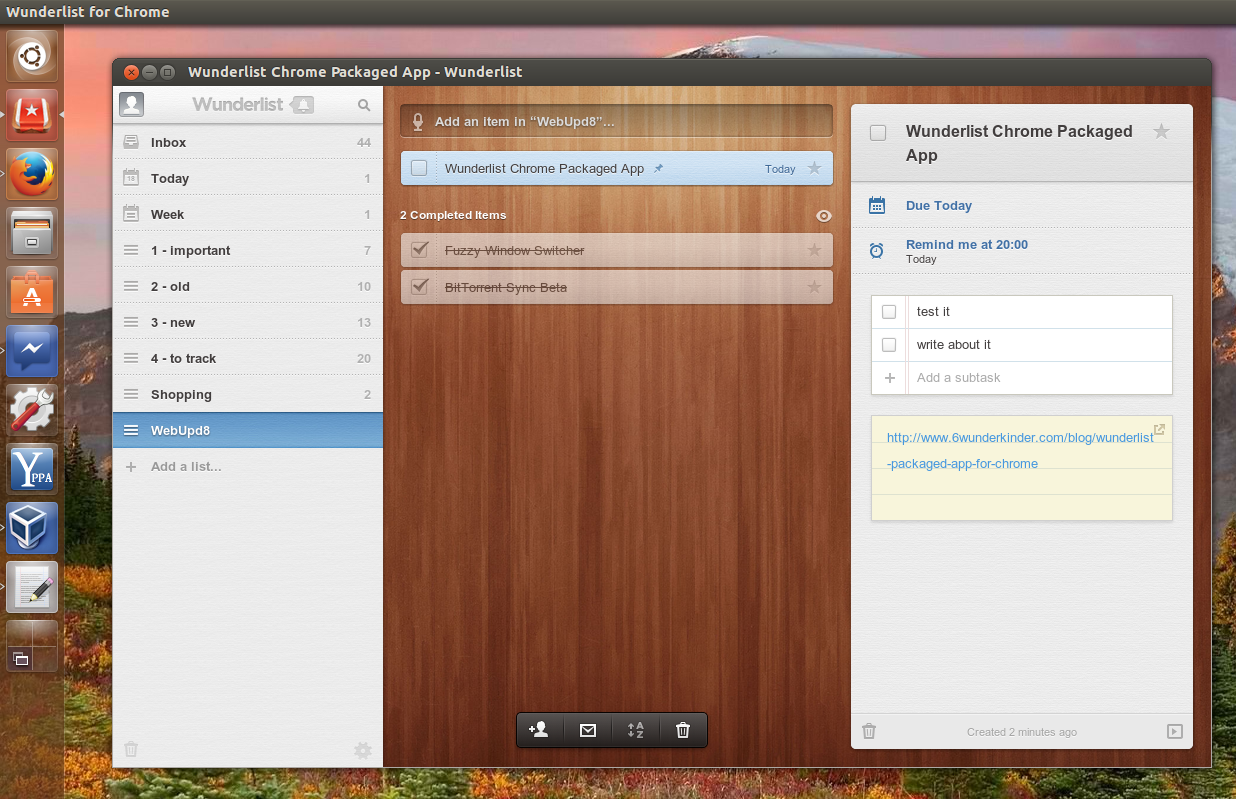Open Ubuntu Software Center launcher icon
Screen dimensions: 1236x799
click(x=32, y=291)
